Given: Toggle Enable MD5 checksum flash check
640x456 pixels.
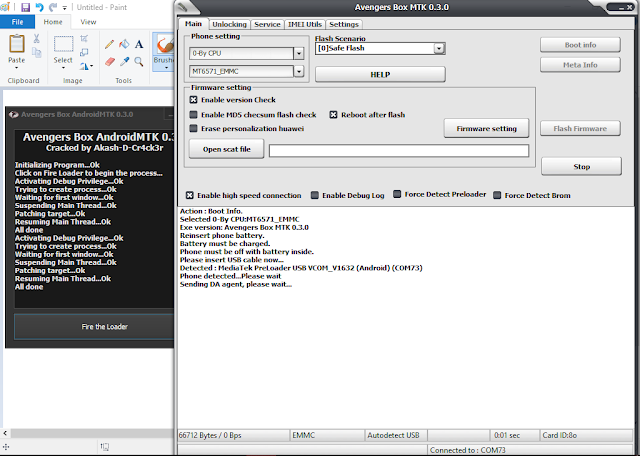Looking at the screenshot, I should (x=193, y=115).
